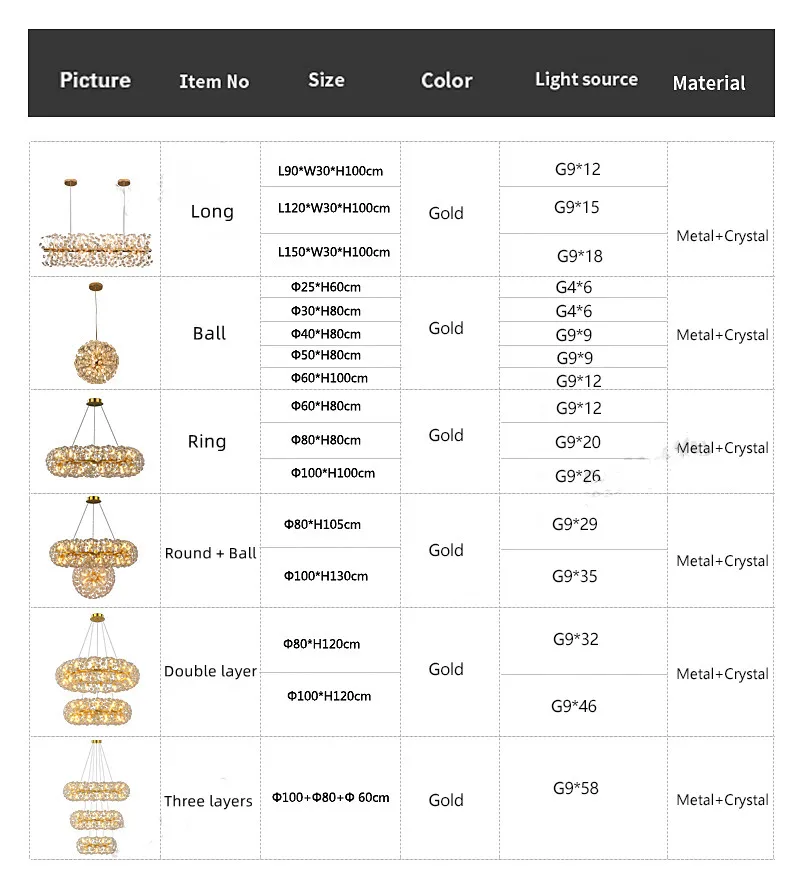Select the Size column header

[x=326, y=80]
